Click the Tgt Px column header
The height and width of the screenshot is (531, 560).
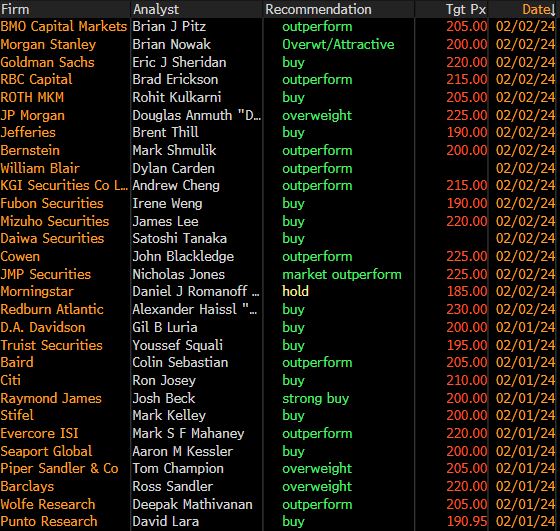(466, 9)
